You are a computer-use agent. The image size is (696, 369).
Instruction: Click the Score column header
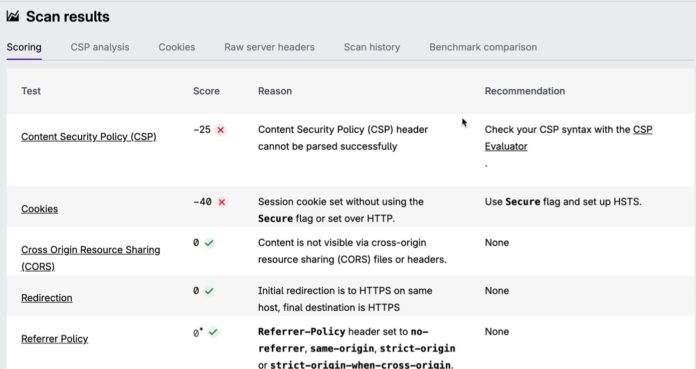[x=206, y=91]
